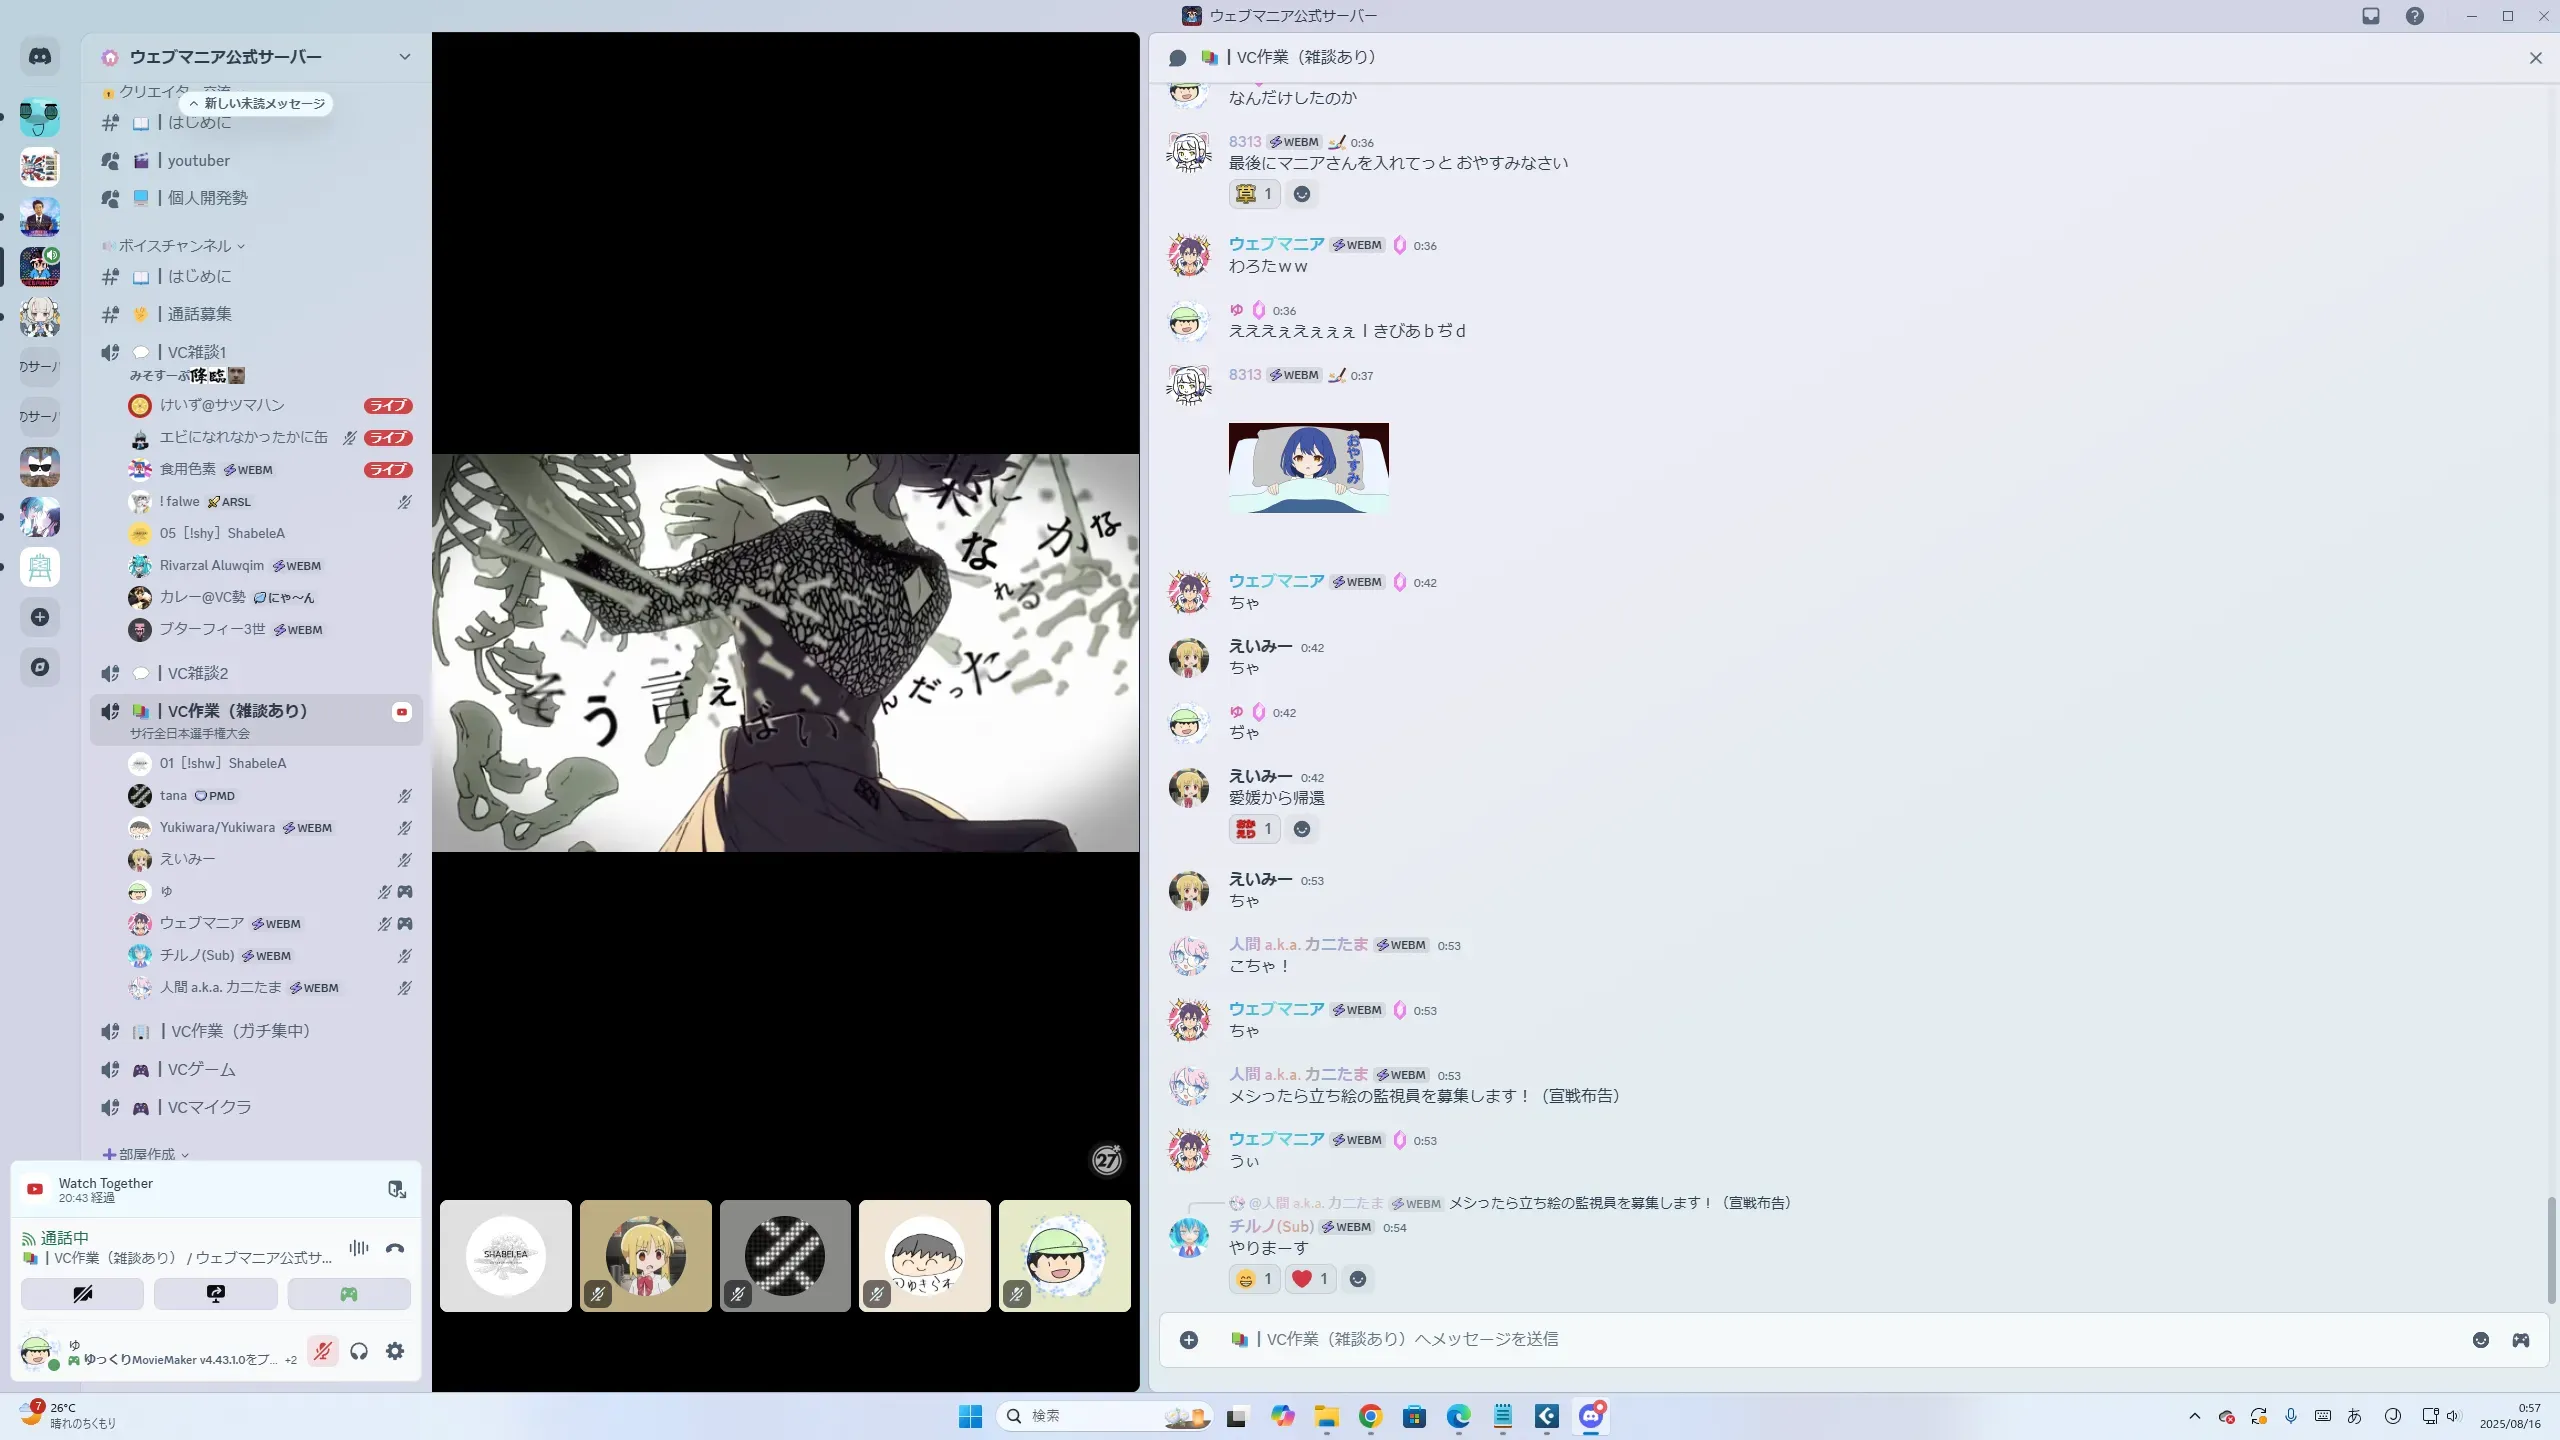
Task: Collapse the ボイスチャンネル category
Action: 176,246
